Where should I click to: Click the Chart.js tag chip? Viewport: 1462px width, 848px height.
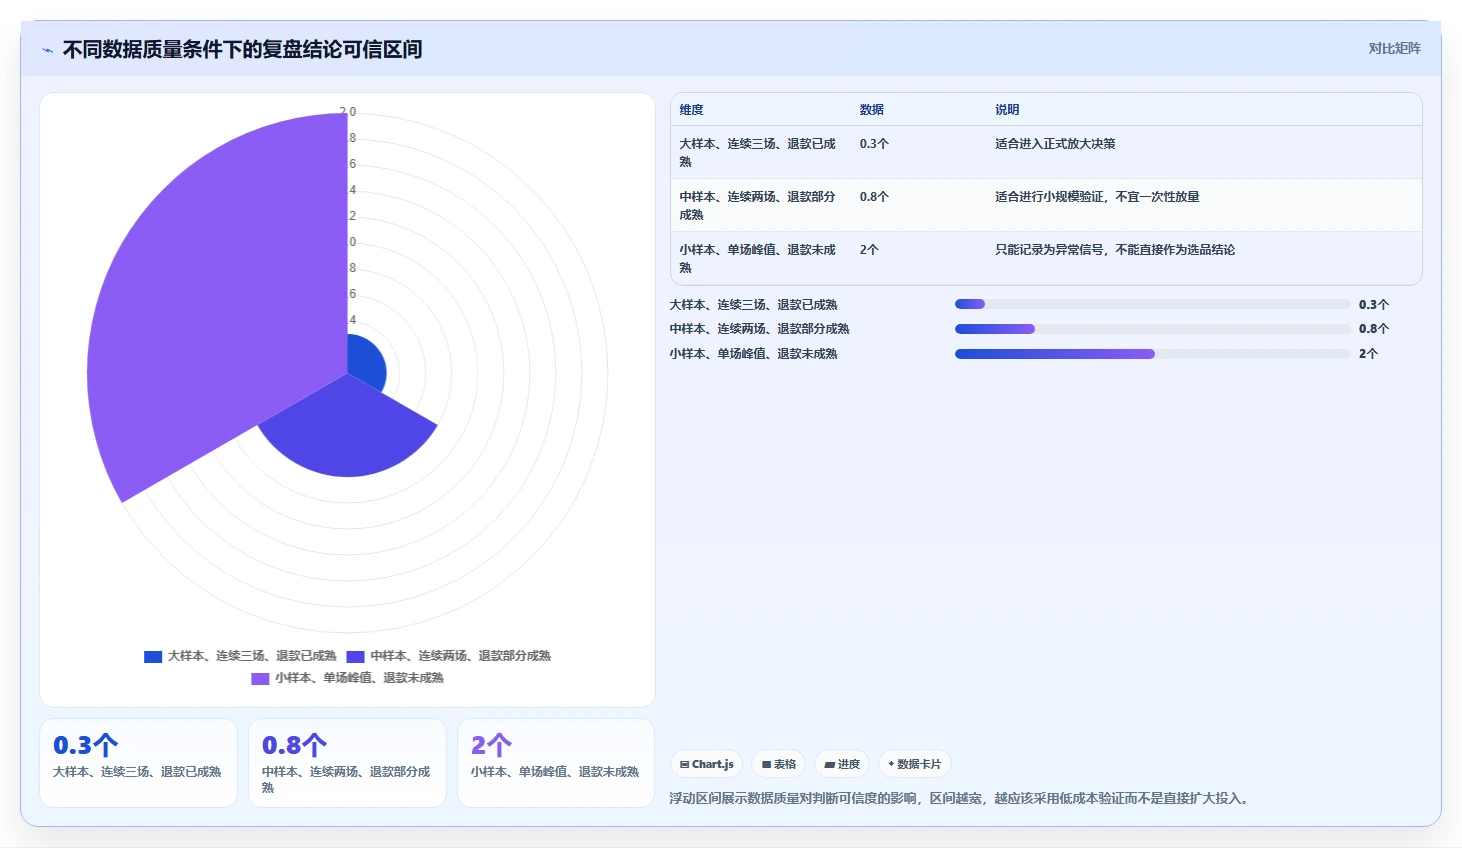pyautogui.click(x=706, y=764)
